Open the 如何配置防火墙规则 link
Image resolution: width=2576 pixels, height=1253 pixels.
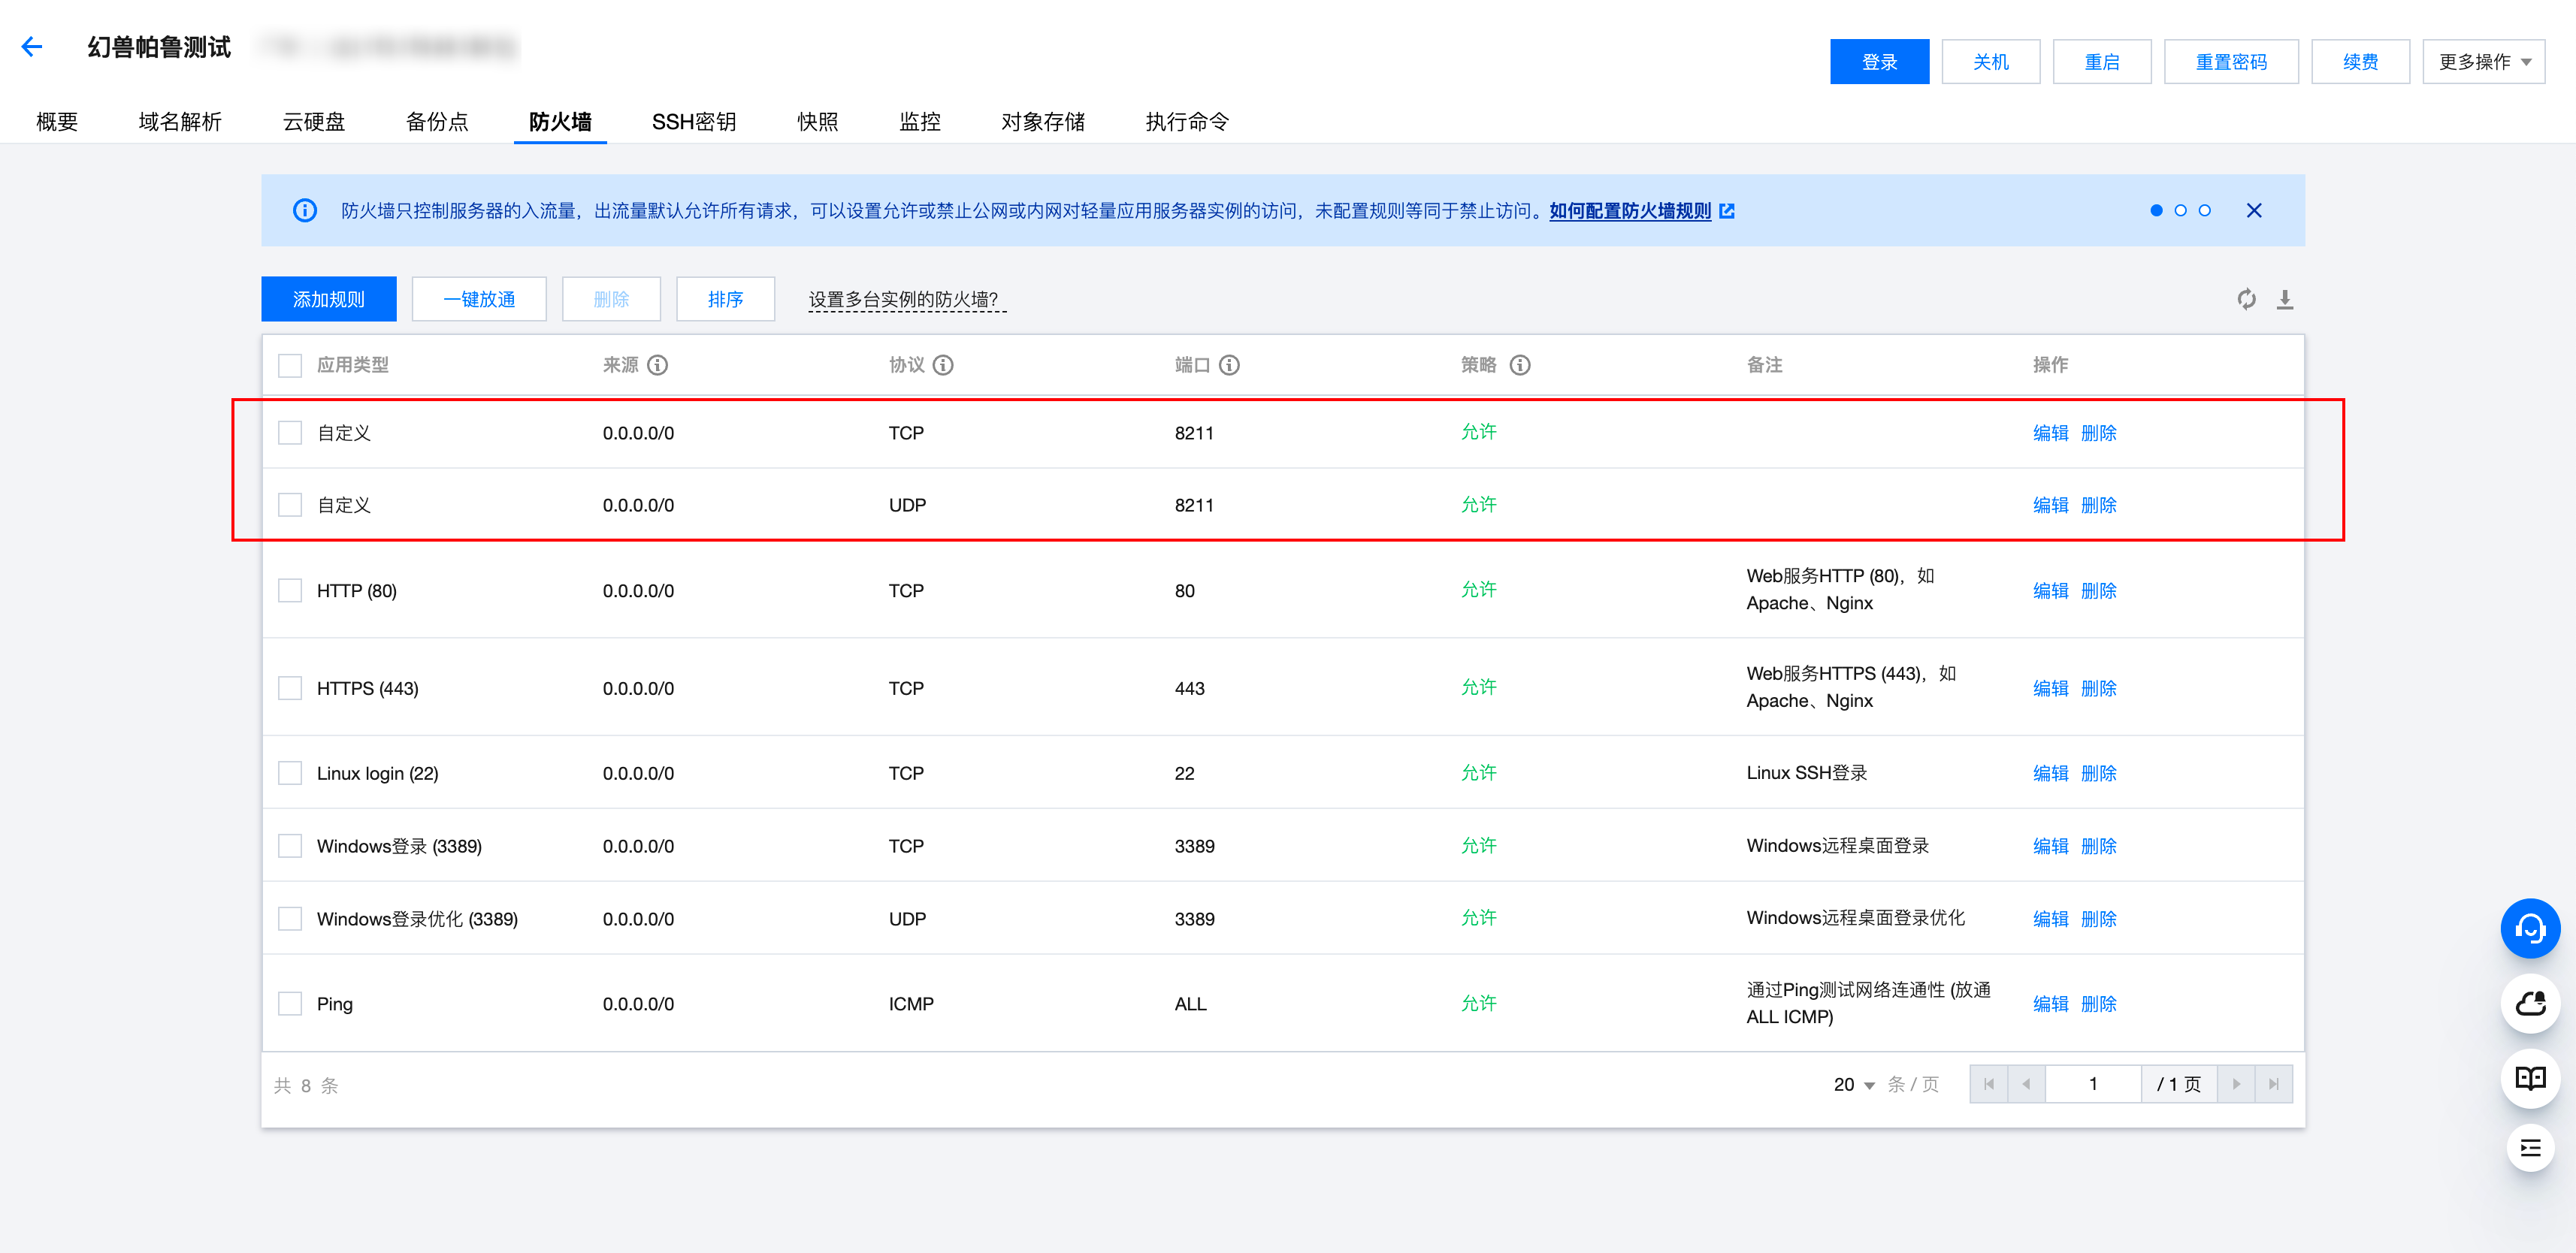coord(1630,211)
